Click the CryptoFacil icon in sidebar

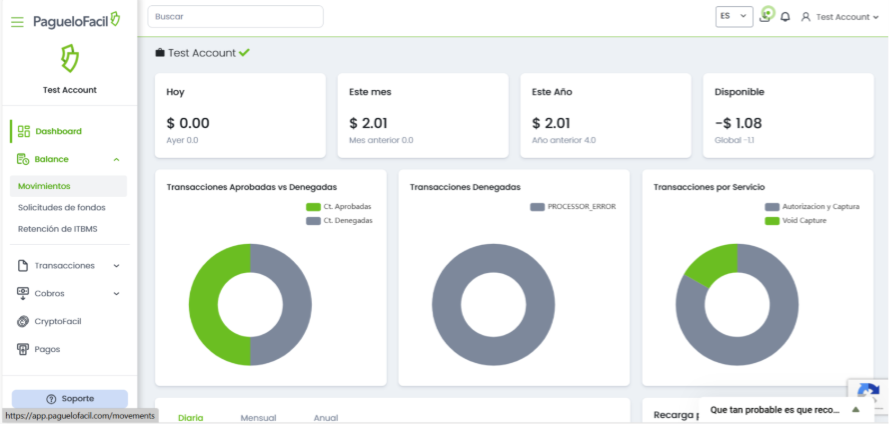point(24,321)
